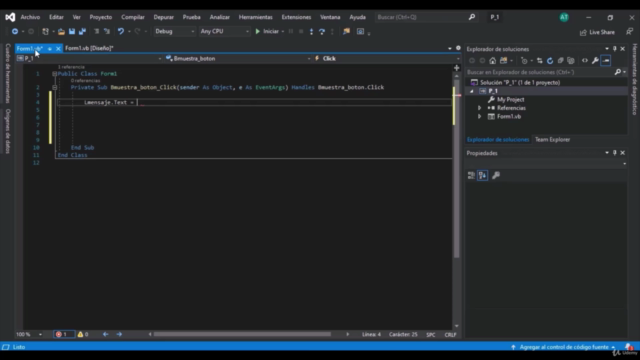The width and height of the screenshot is (640, 360).
Task: Click the Undo arrow icon
Action: 121,31
